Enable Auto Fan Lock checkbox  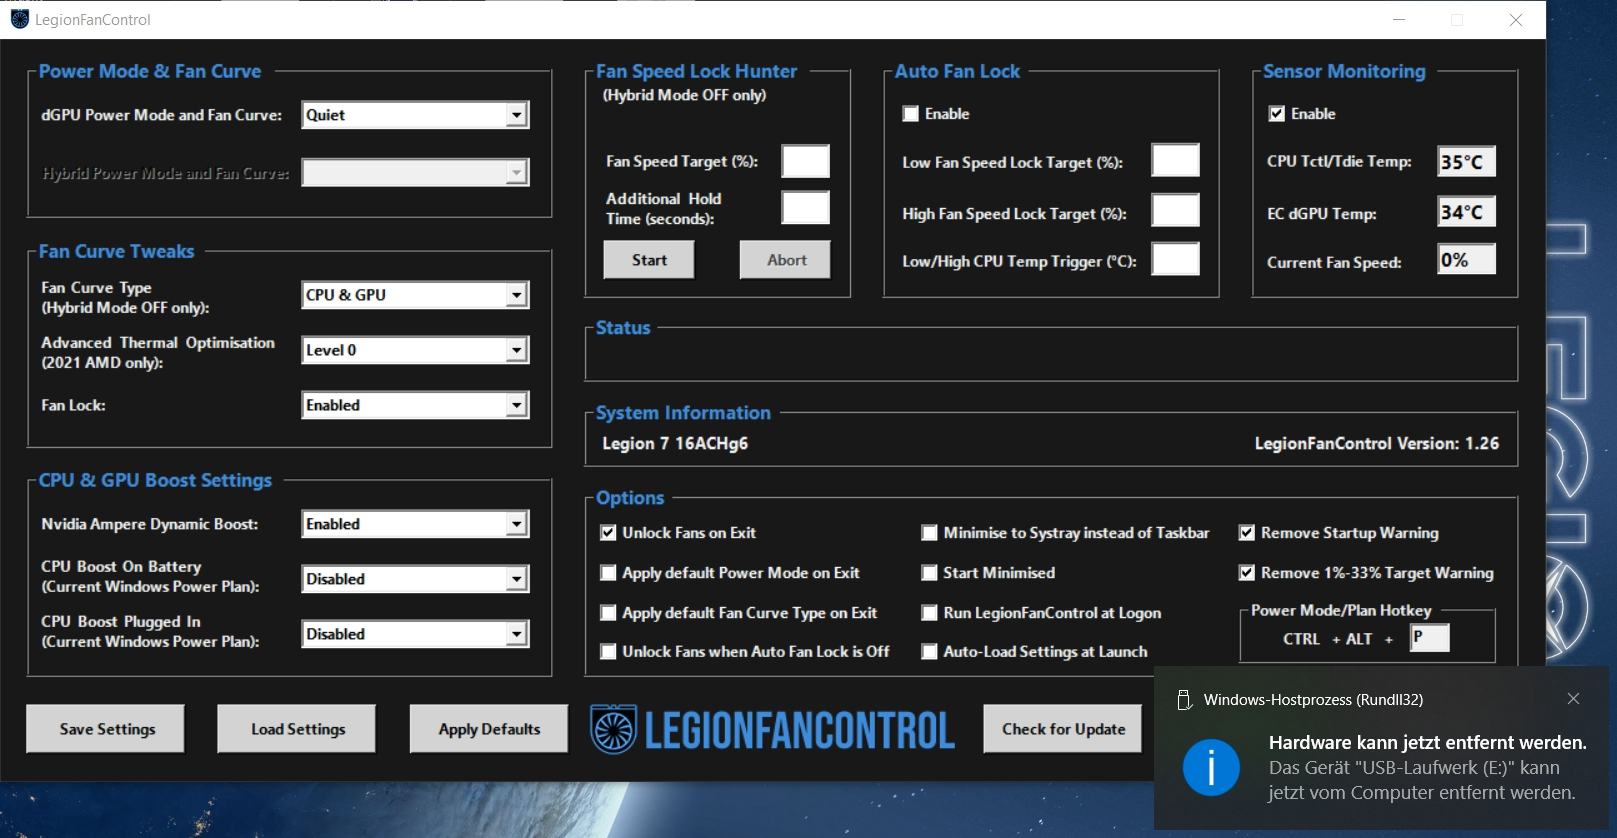pos(911,114)
